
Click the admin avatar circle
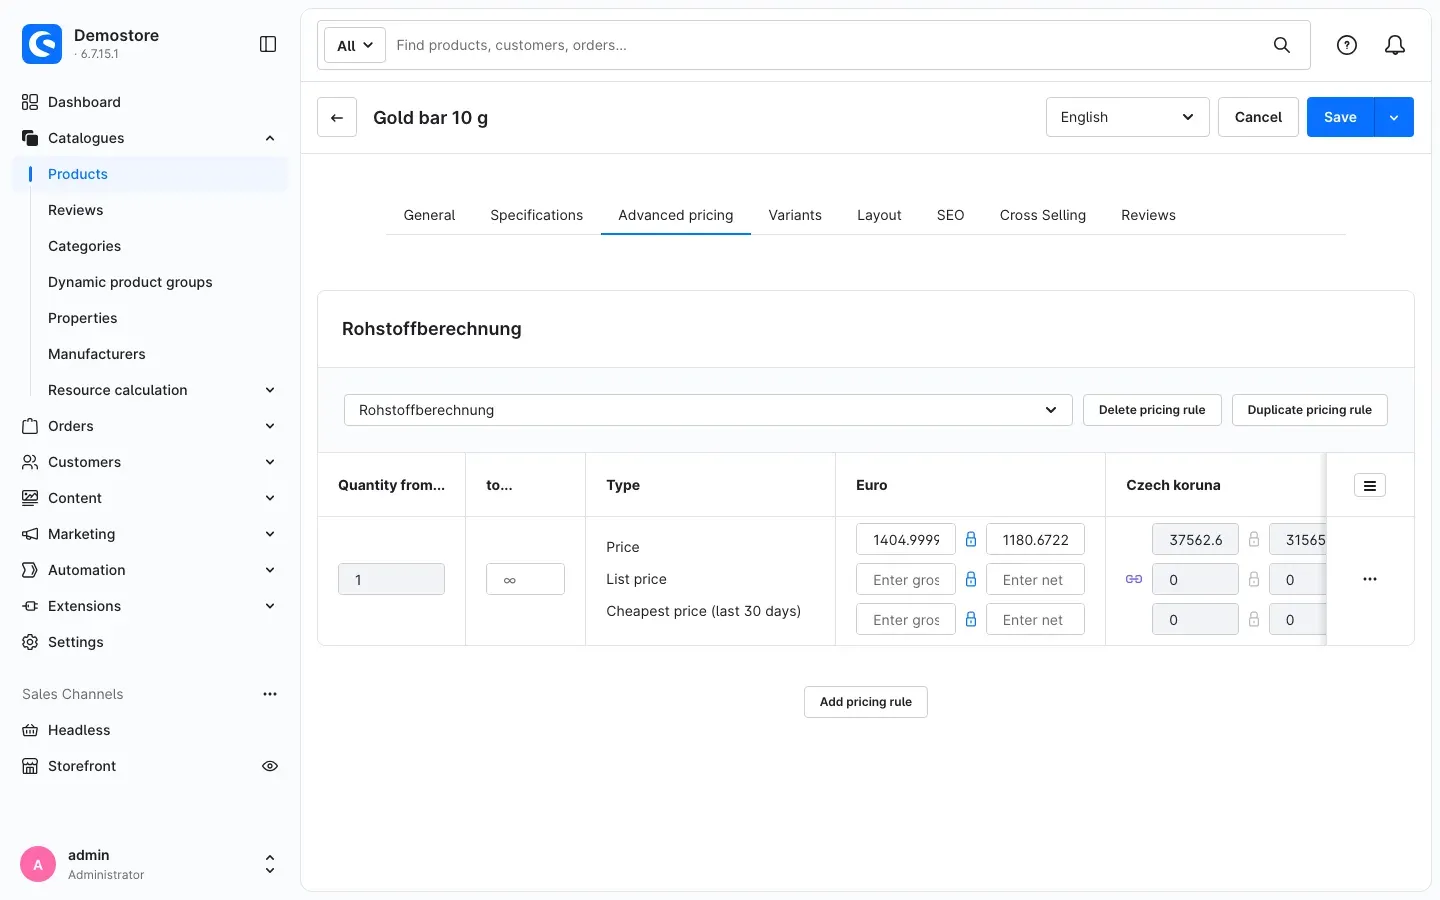[x=38, y=864]
